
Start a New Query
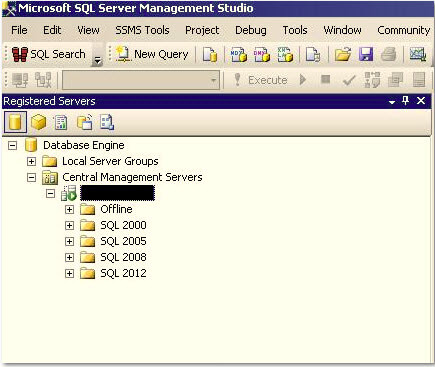(152, 54)
